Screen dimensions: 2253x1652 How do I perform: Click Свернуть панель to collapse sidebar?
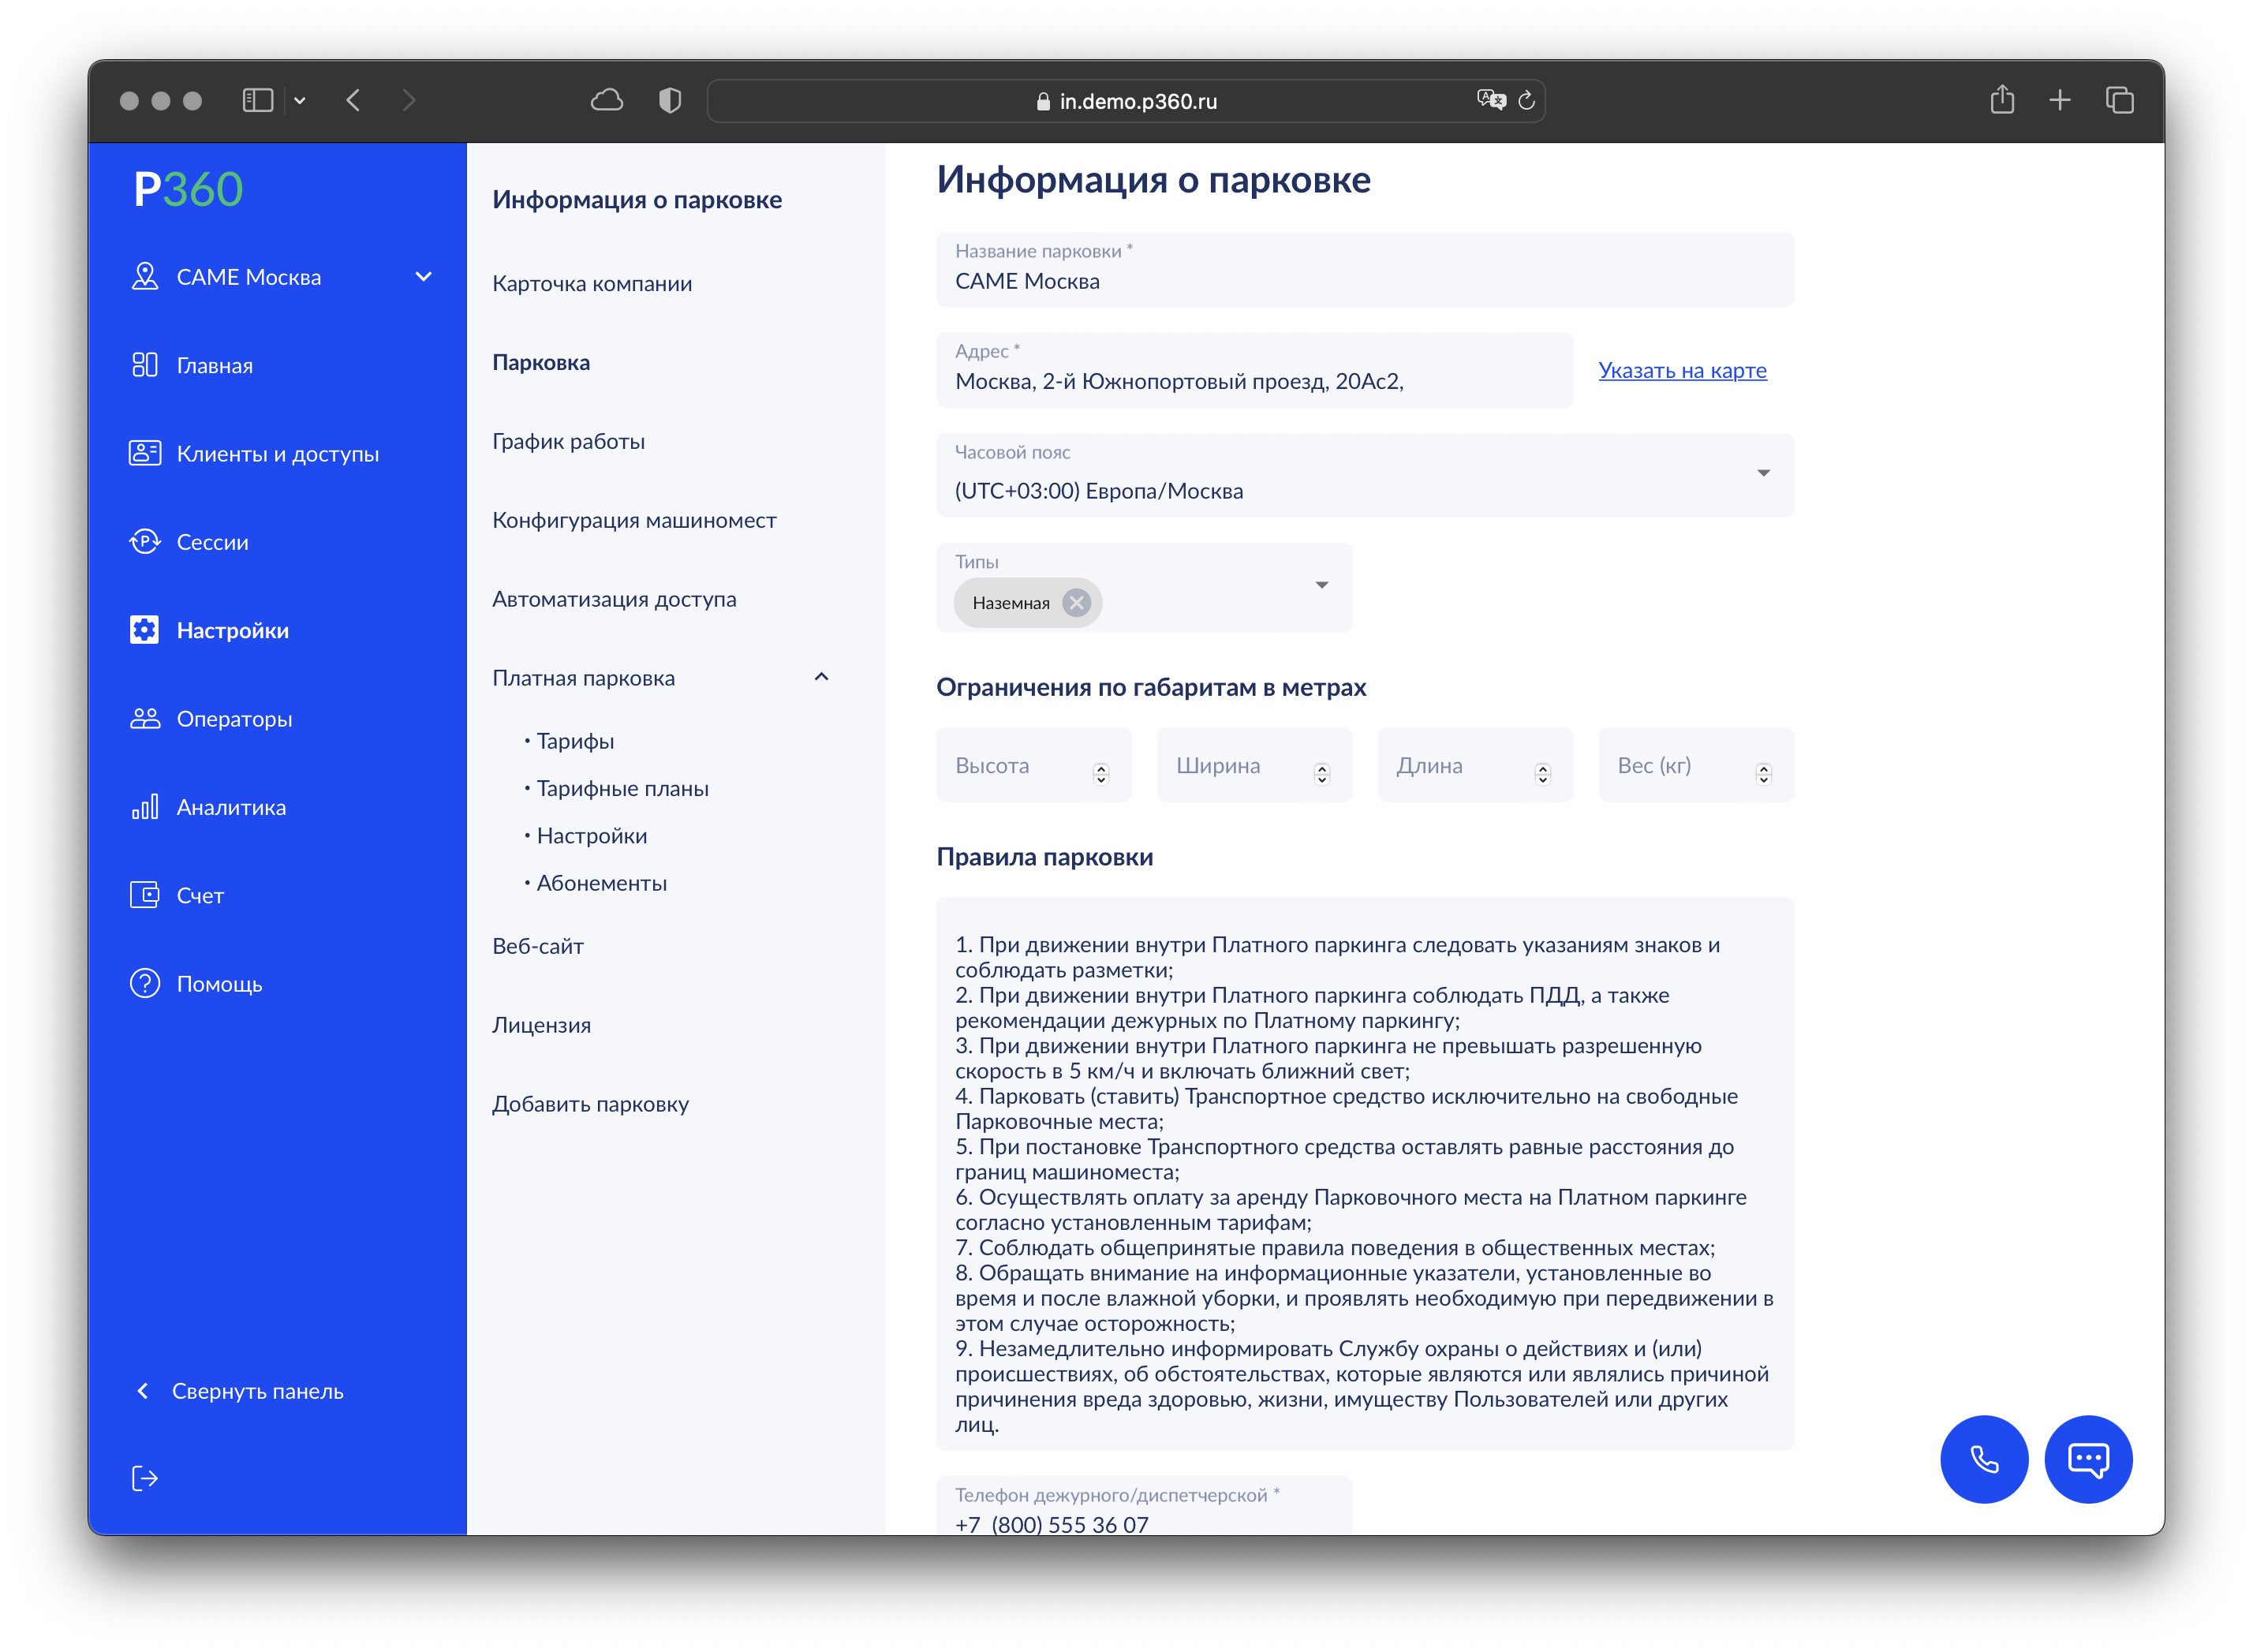point(257,1391)
